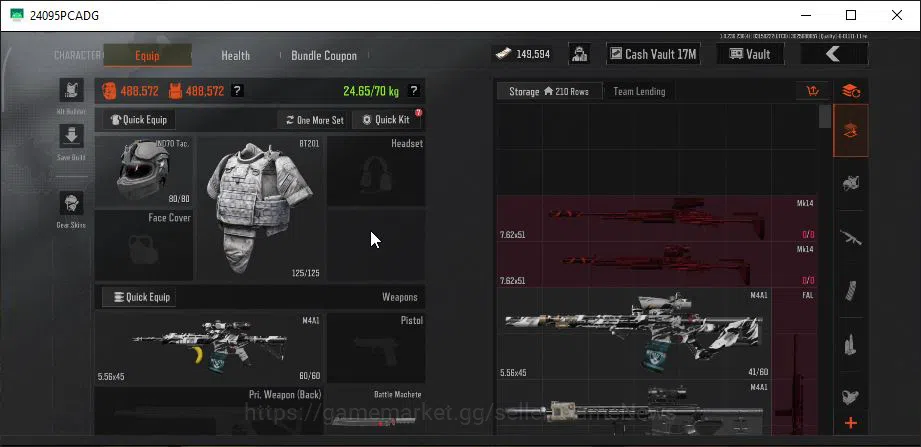Select the BT201 body armor slot
921x447 pixels.
coord(260,209)
